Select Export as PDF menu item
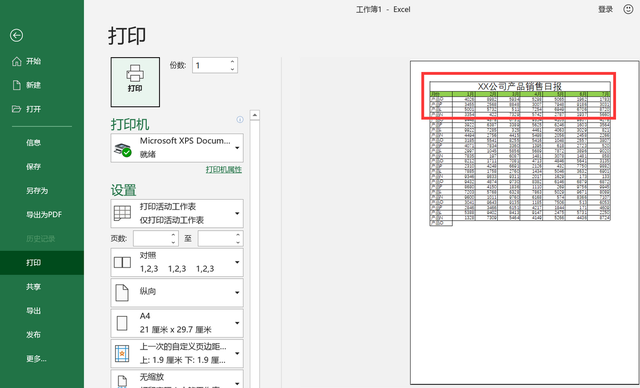640x388 pixels. (x=44, y=215)
